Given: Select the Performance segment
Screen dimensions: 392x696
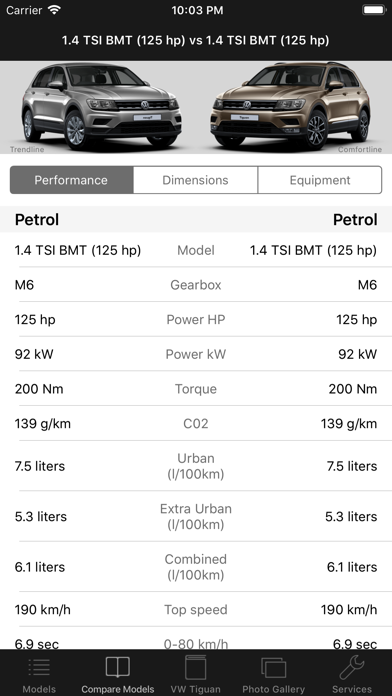Looking at the screenshot, I should pyautogui.click(x=71, y=180).
